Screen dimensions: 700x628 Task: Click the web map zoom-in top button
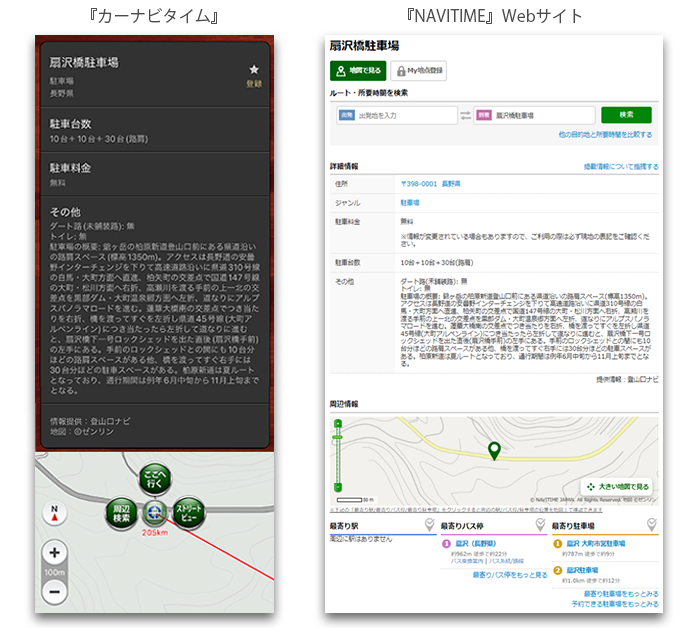click(338, 423)
